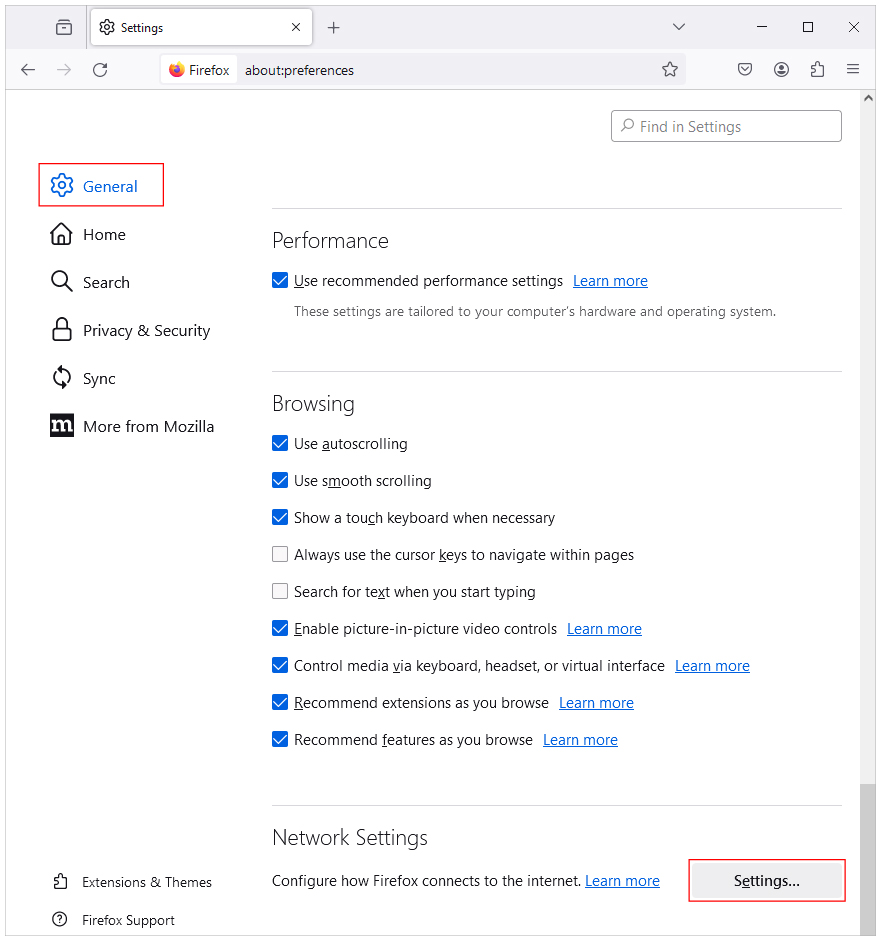
Task: Enable cursor keys for page navigation
Action: [280, 554]
